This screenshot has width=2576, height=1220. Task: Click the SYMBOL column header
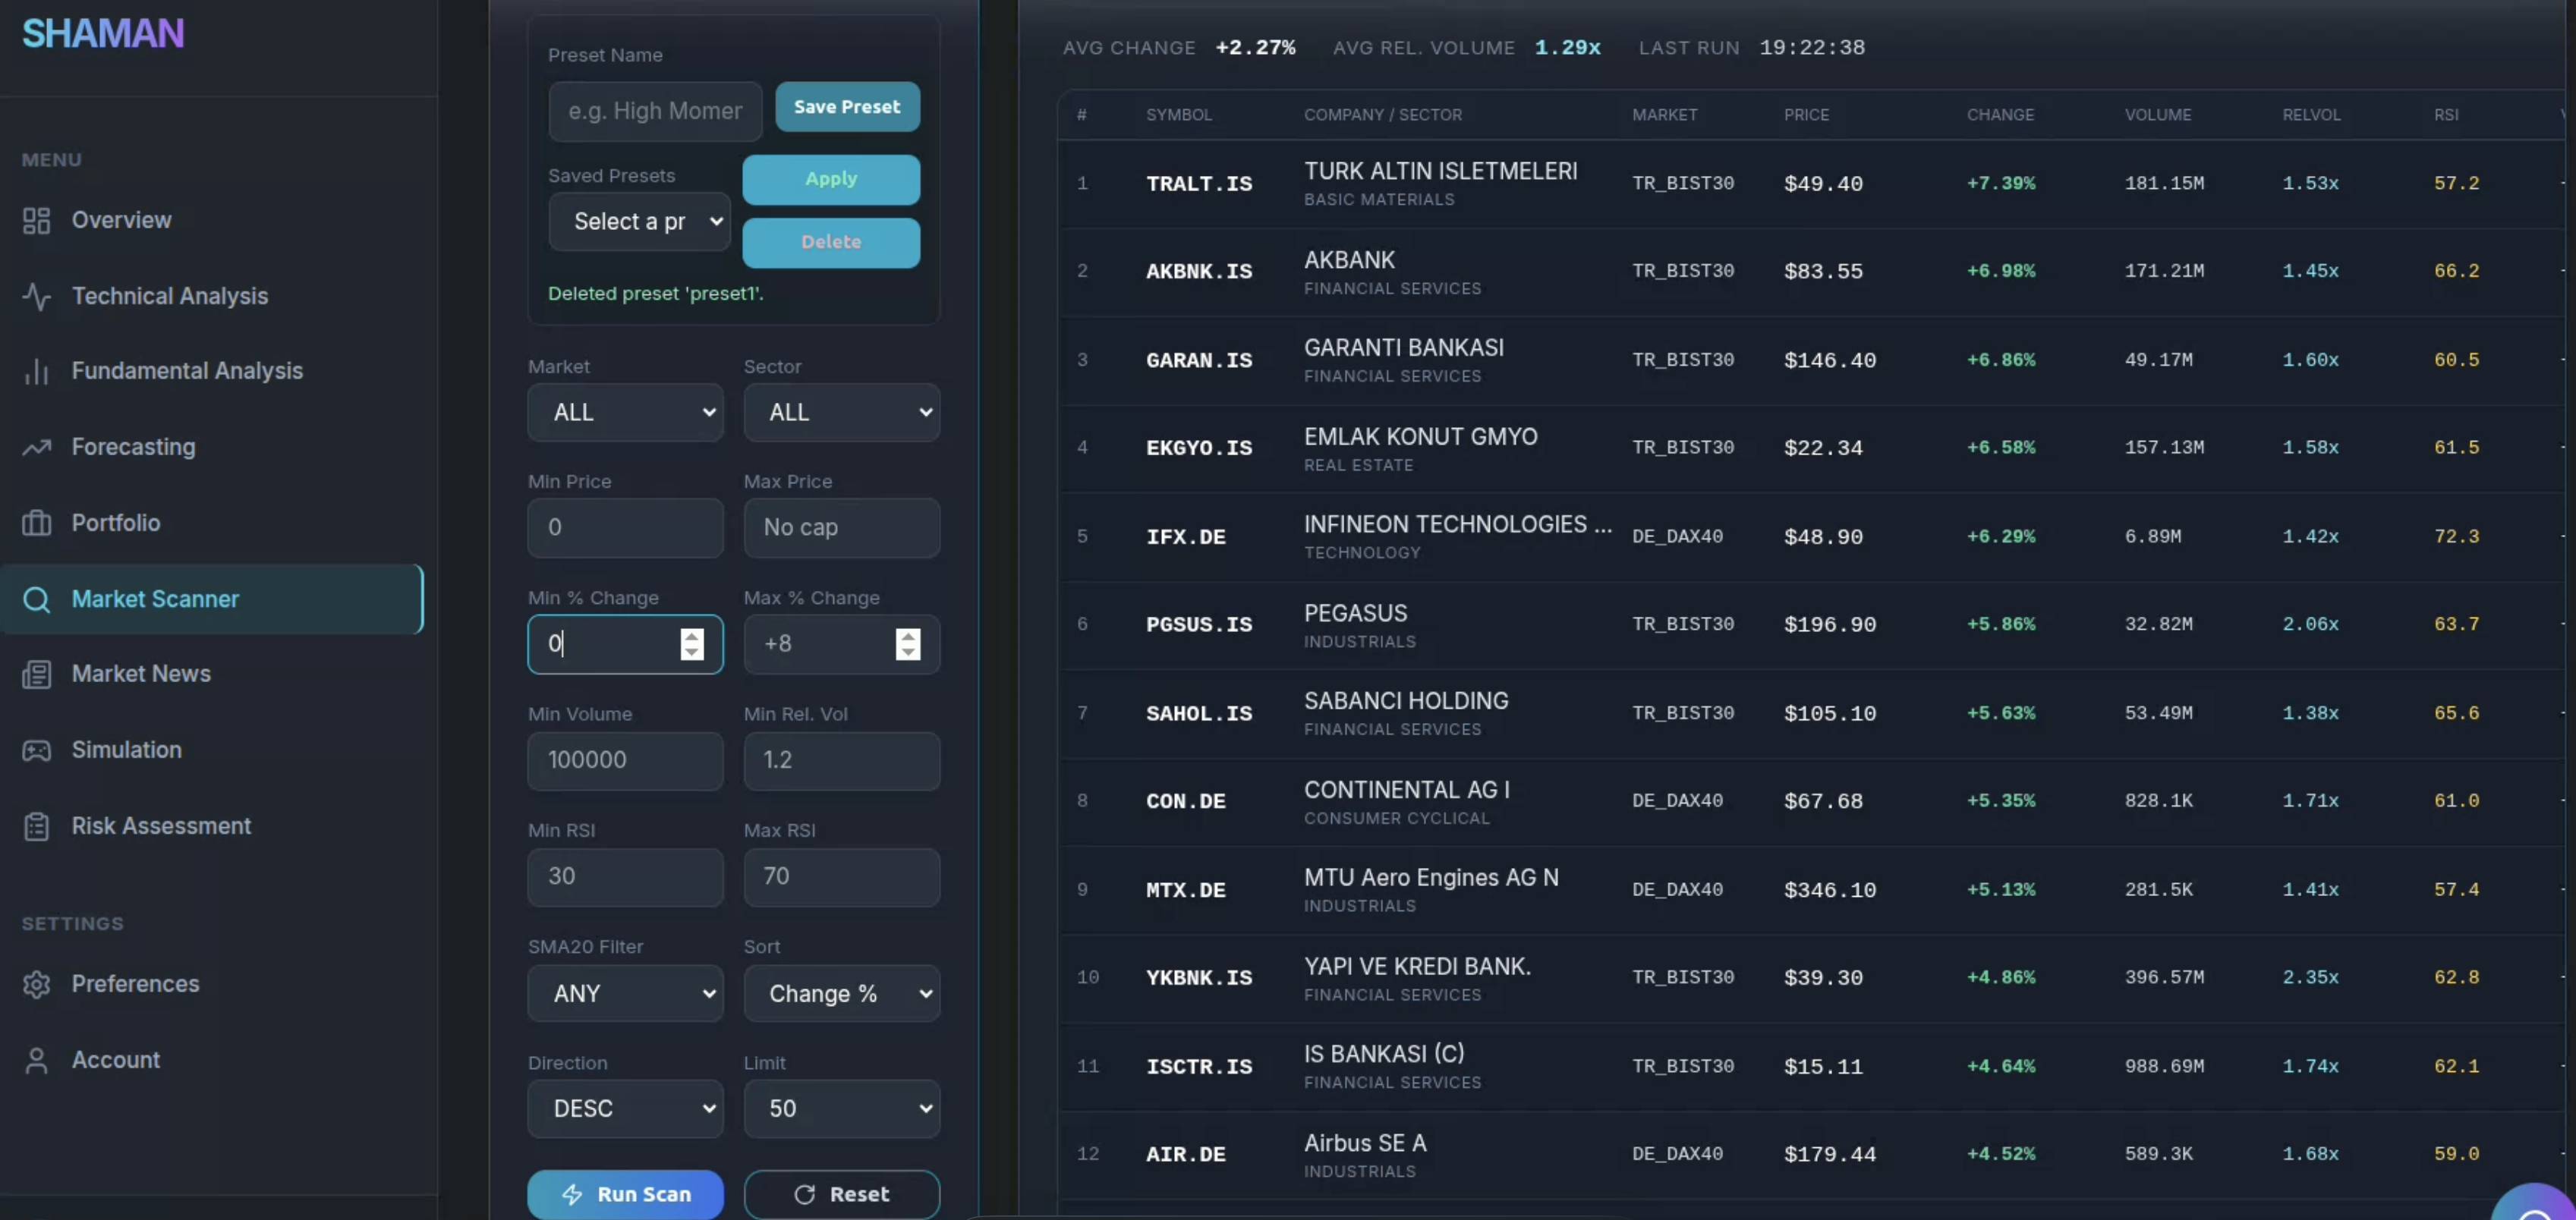pos(1179,115)
